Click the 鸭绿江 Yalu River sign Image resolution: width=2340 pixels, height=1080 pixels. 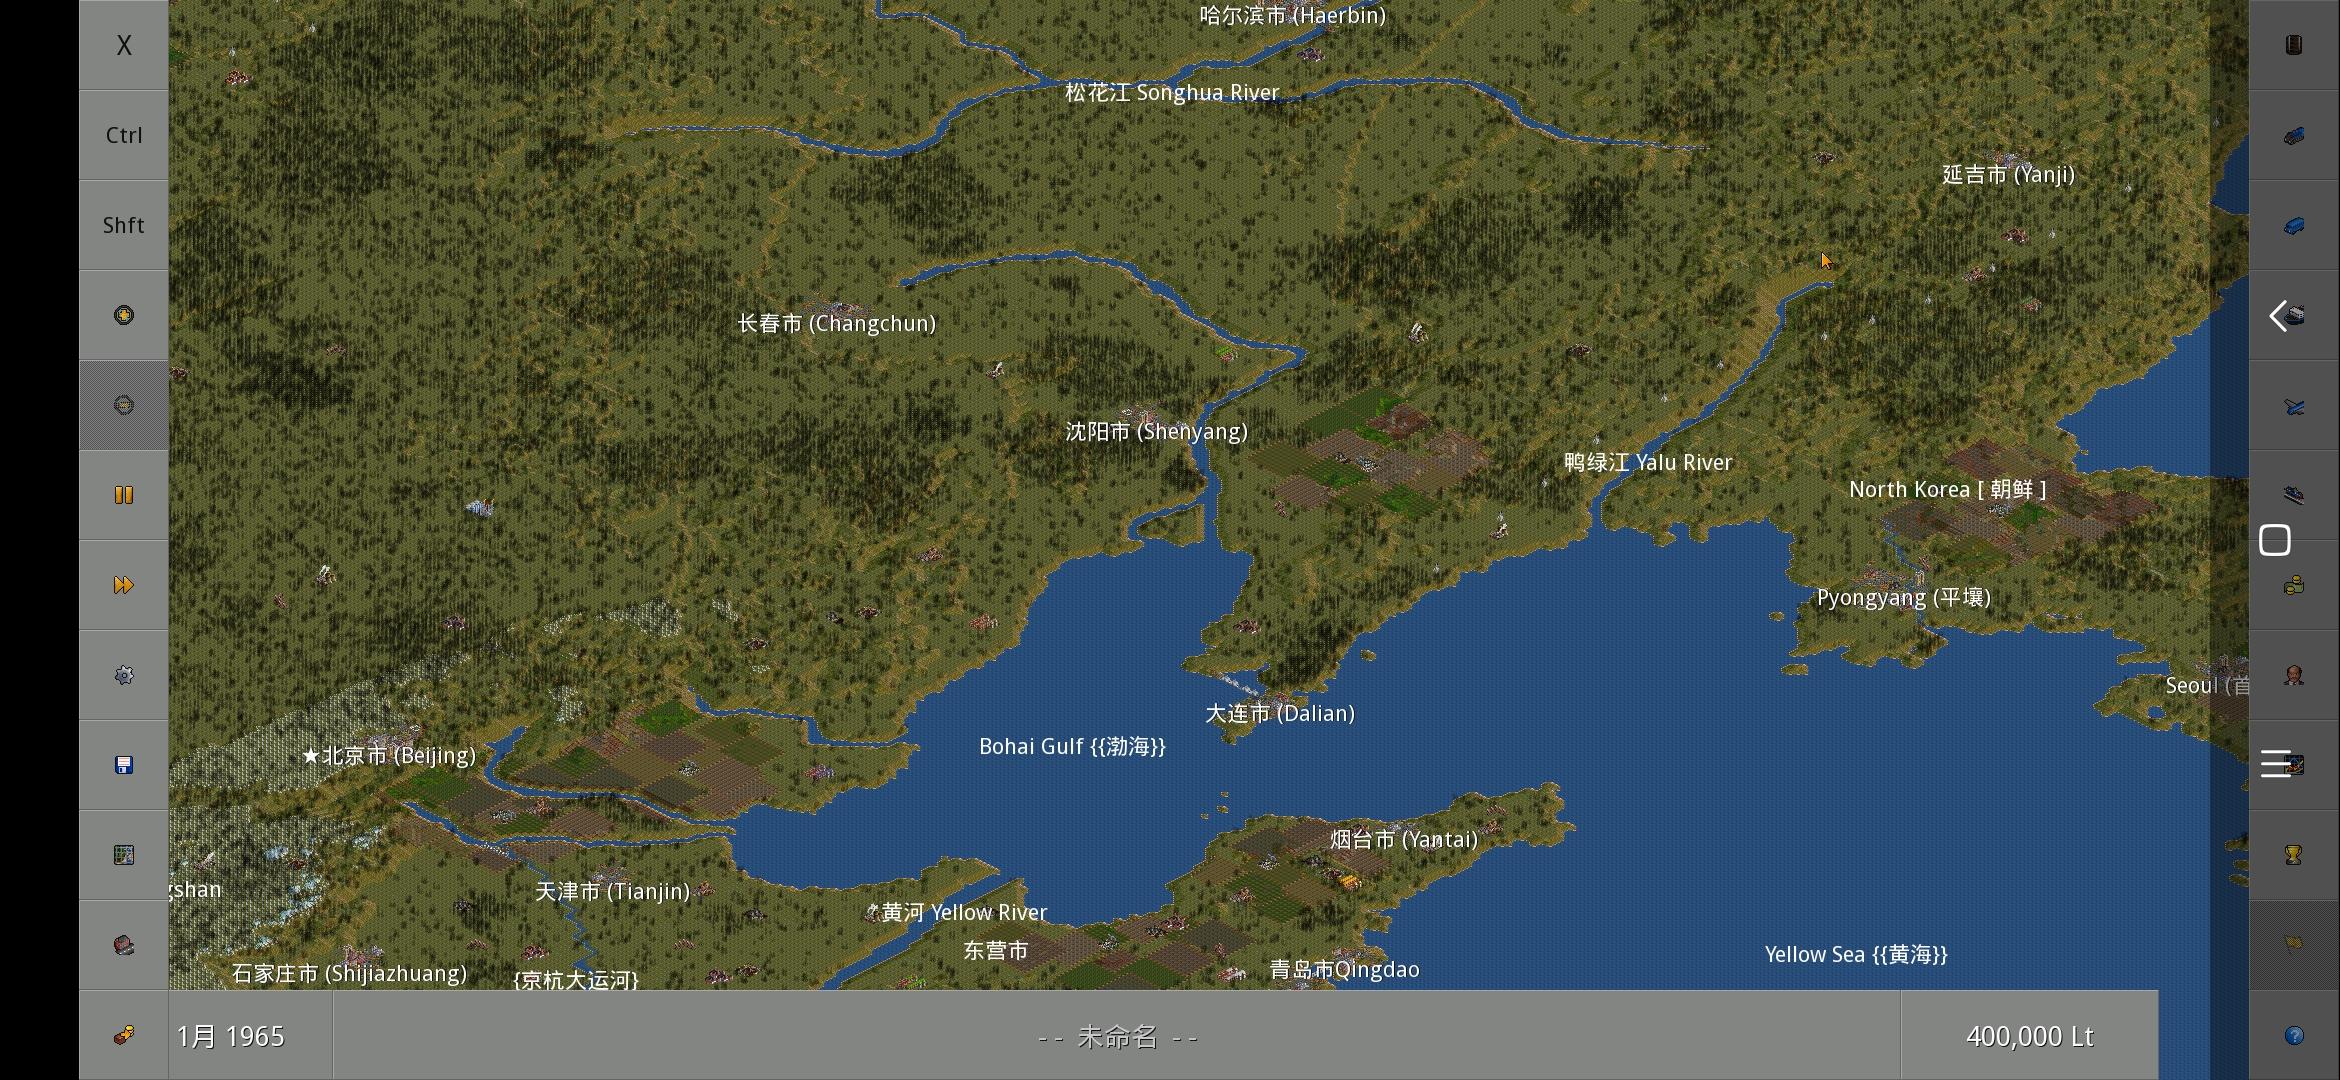click(1648, 463)
